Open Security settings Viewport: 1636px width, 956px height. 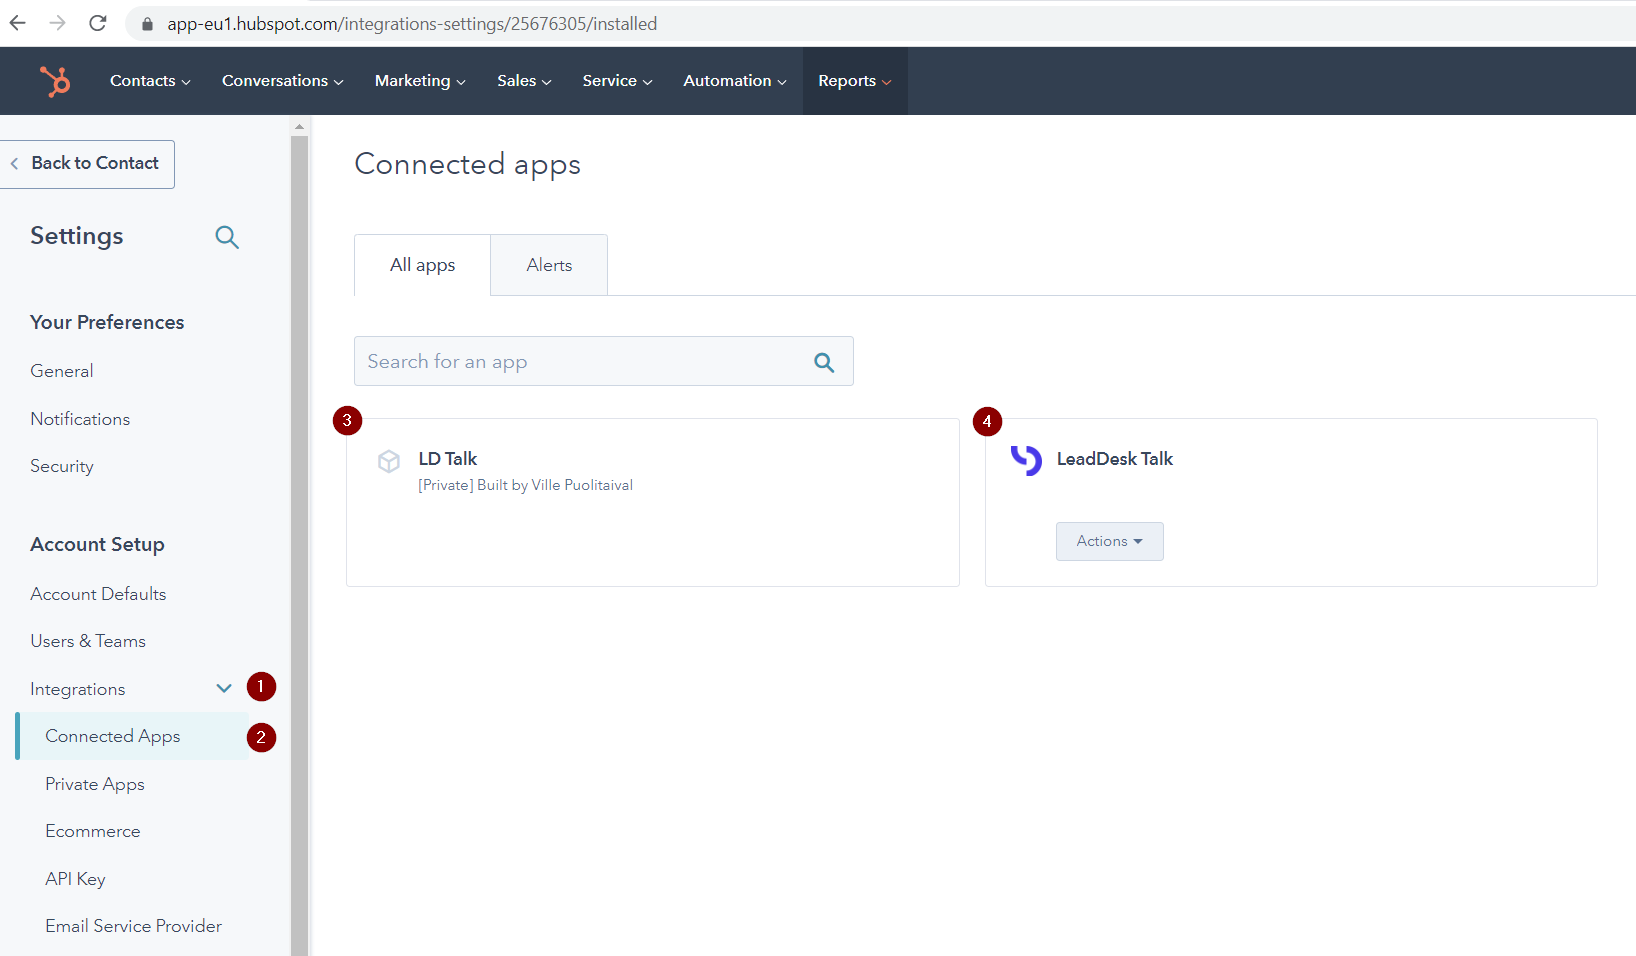62,466
